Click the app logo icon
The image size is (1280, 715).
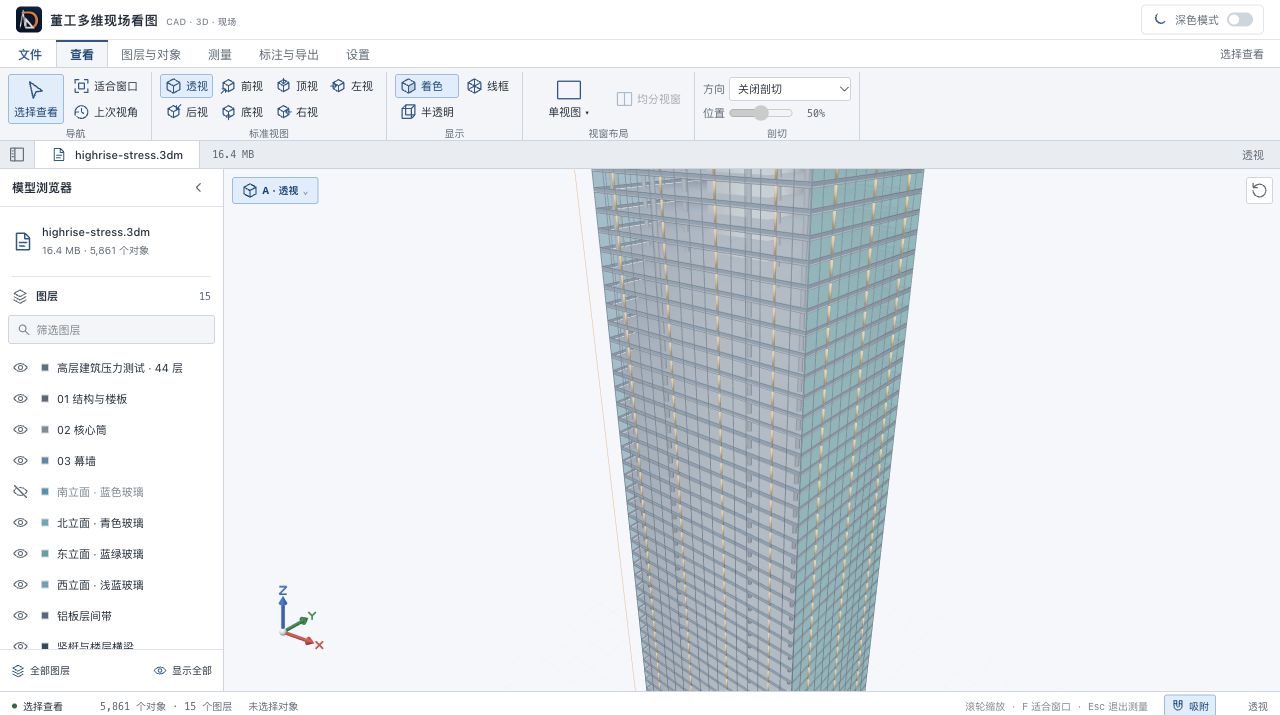pos(29,20)
